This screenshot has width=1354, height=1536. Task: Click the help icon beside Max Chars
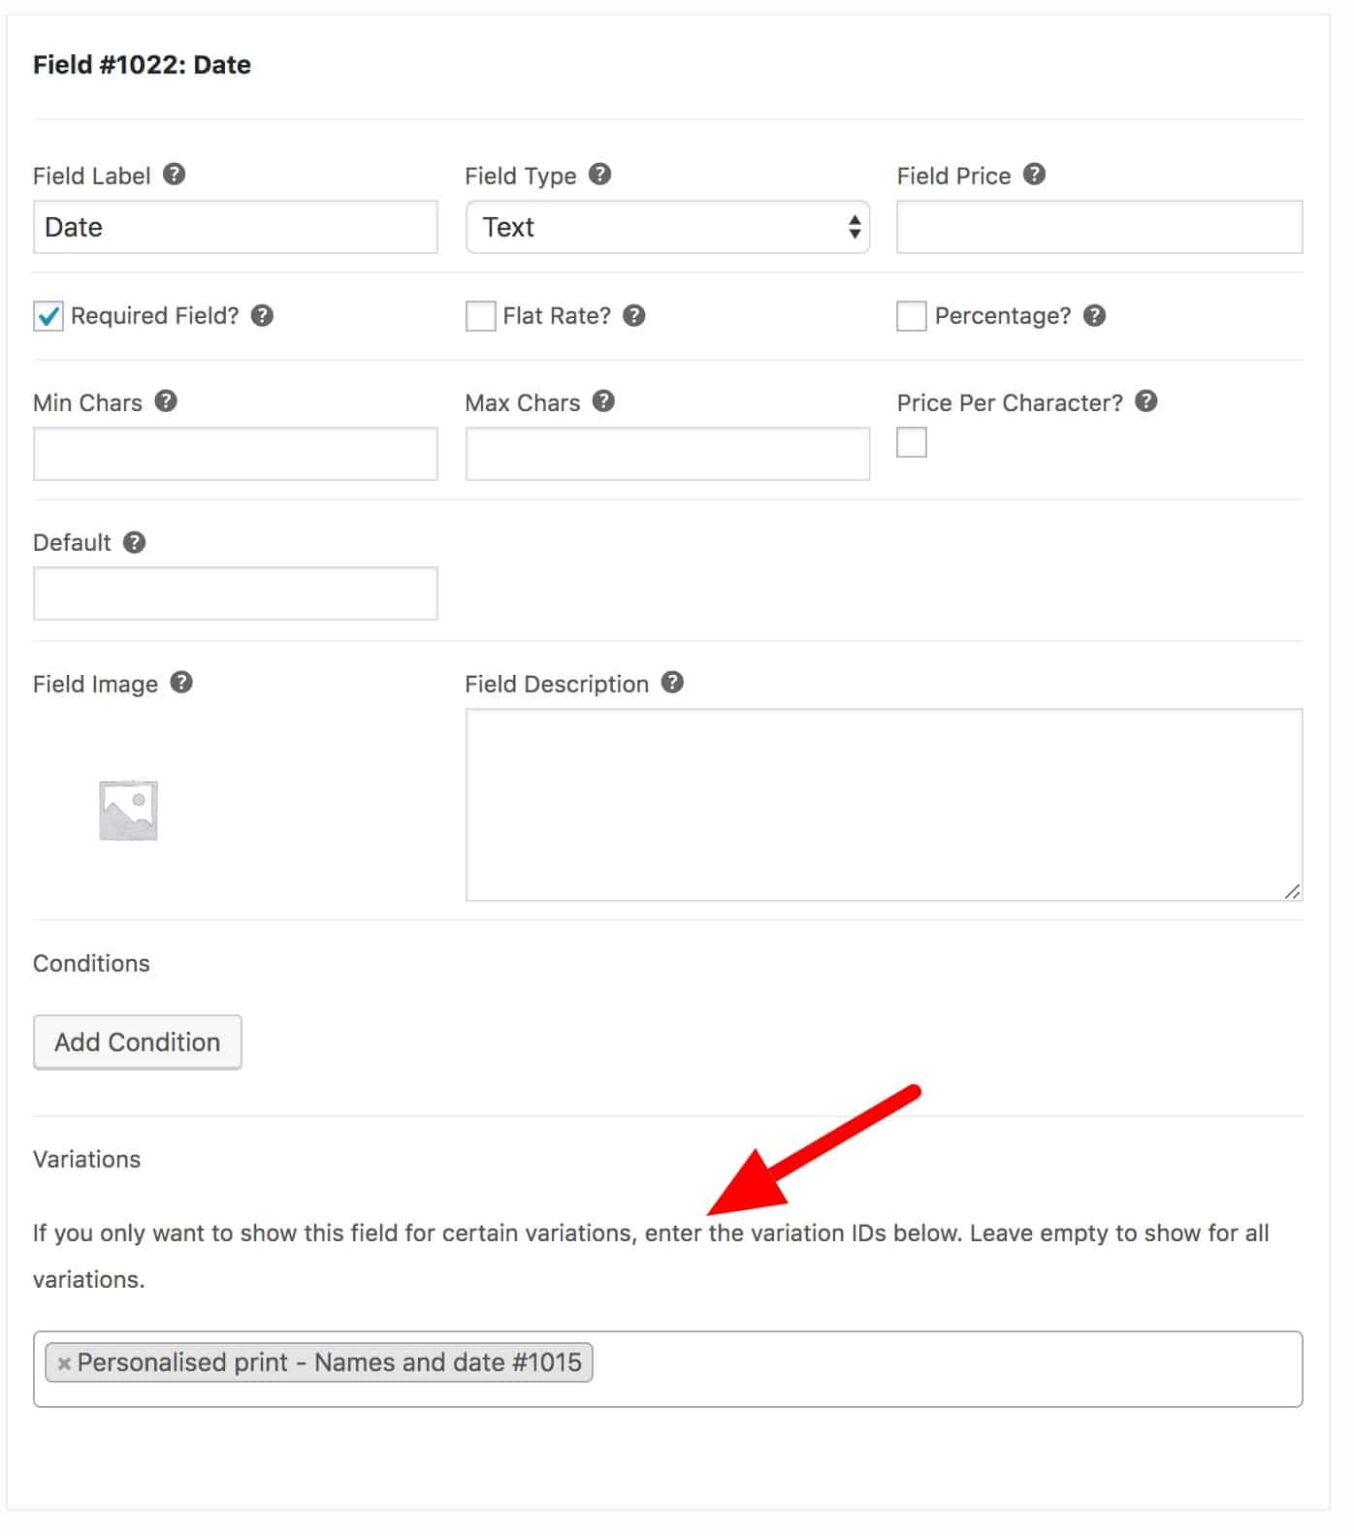coord(604,401)
